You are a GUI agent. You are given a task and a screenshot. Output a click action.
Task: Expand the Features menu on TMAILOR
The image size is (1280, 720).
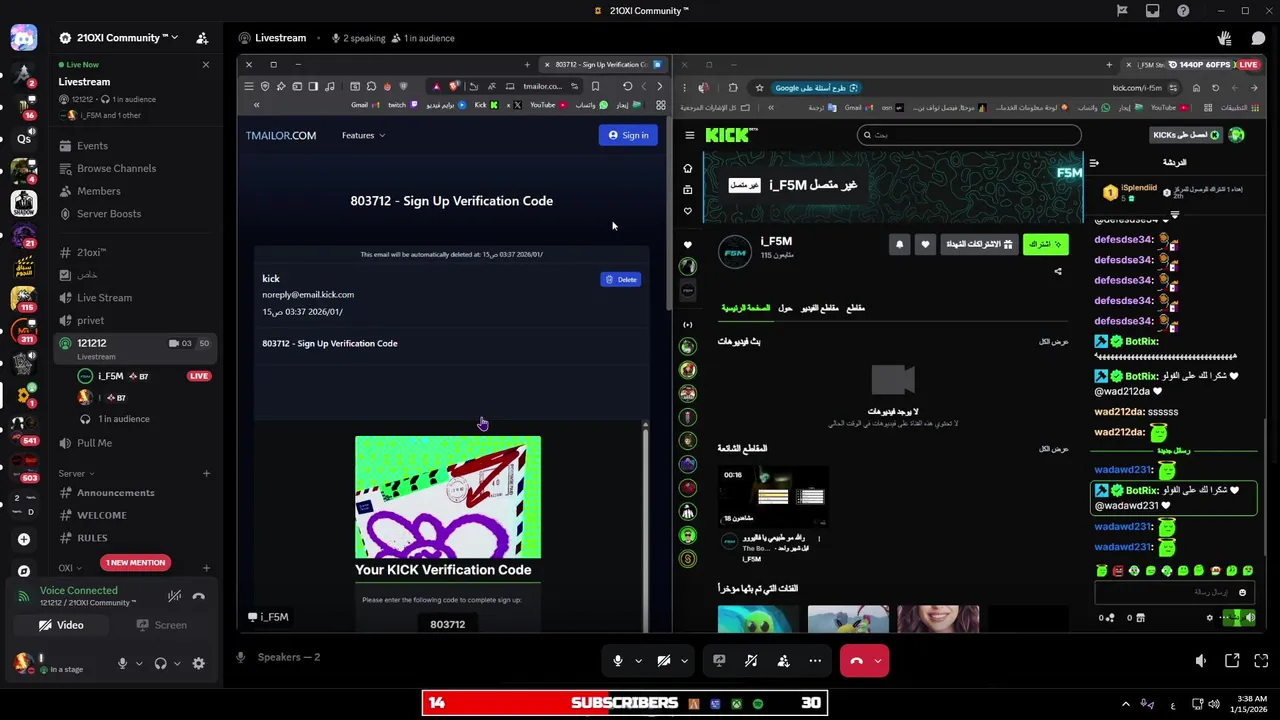coord(363,135)
